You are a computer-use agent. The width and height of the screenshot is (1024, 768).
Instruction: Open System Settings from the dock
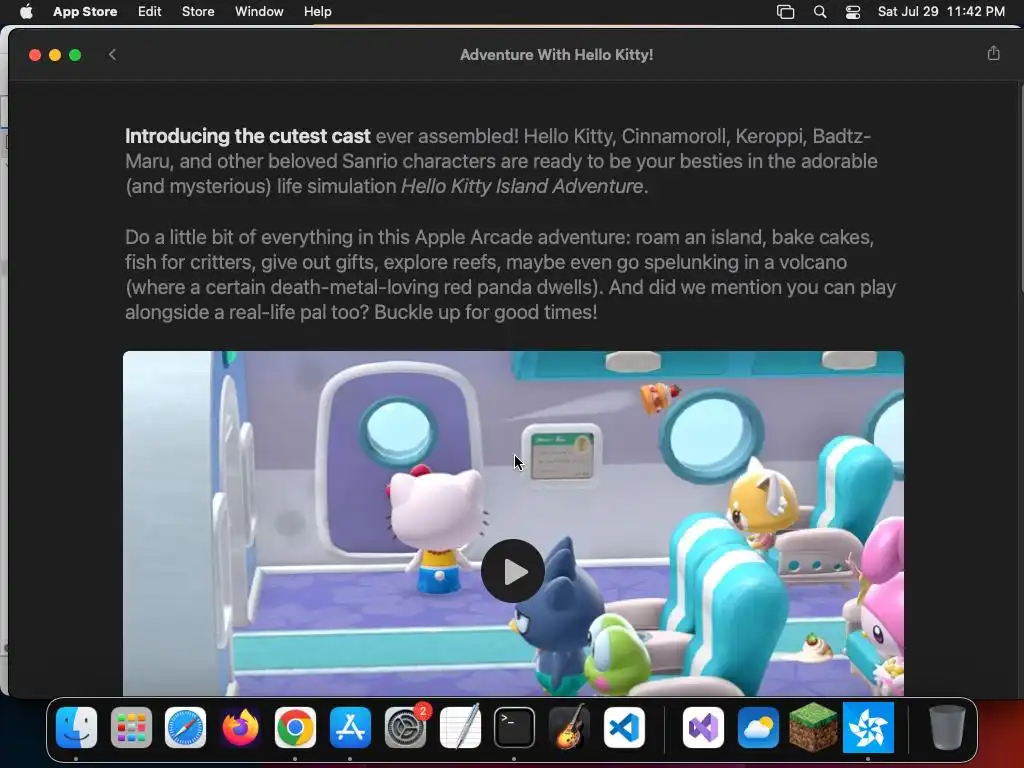(406, 728)
